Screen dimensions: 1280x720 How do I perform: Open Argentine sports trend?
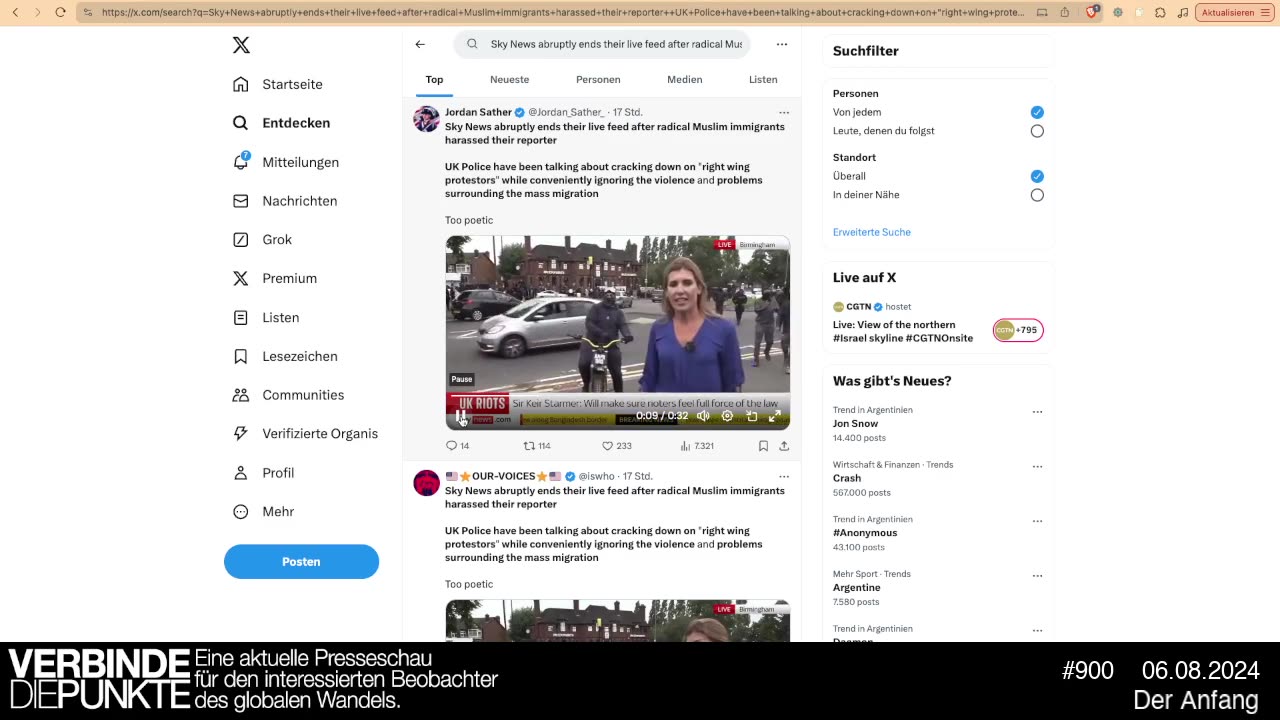click(857, 588)
